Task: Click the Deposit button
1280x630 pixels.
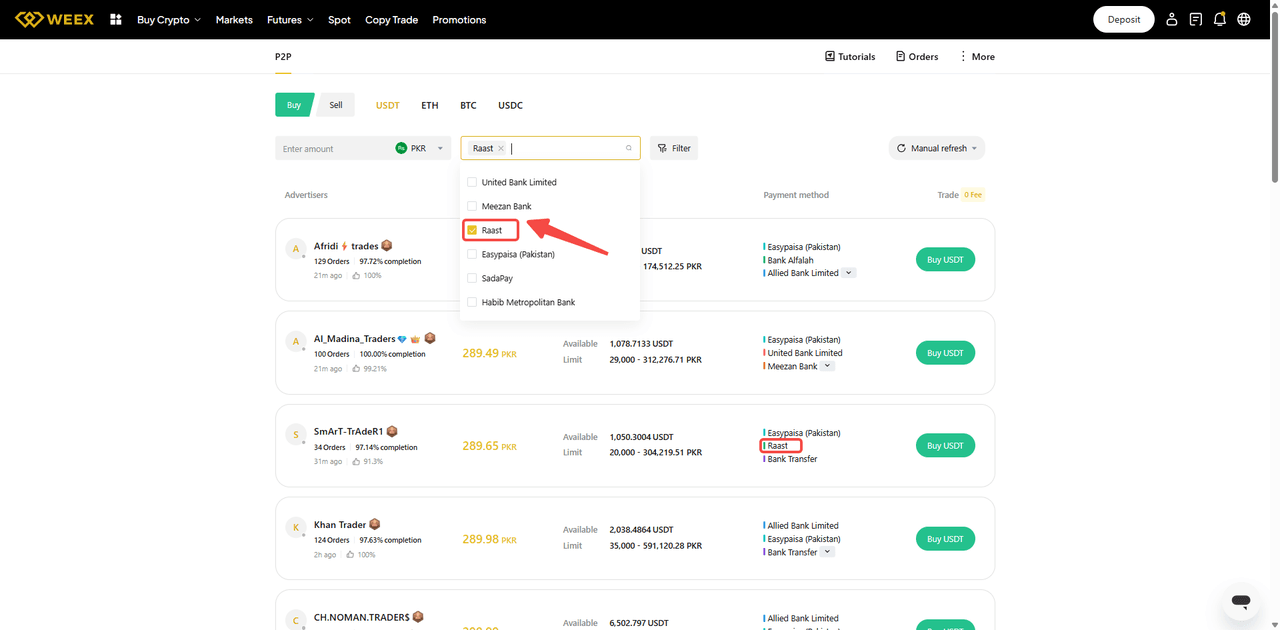Action: pyautogui.click(x=1124, y=19)
